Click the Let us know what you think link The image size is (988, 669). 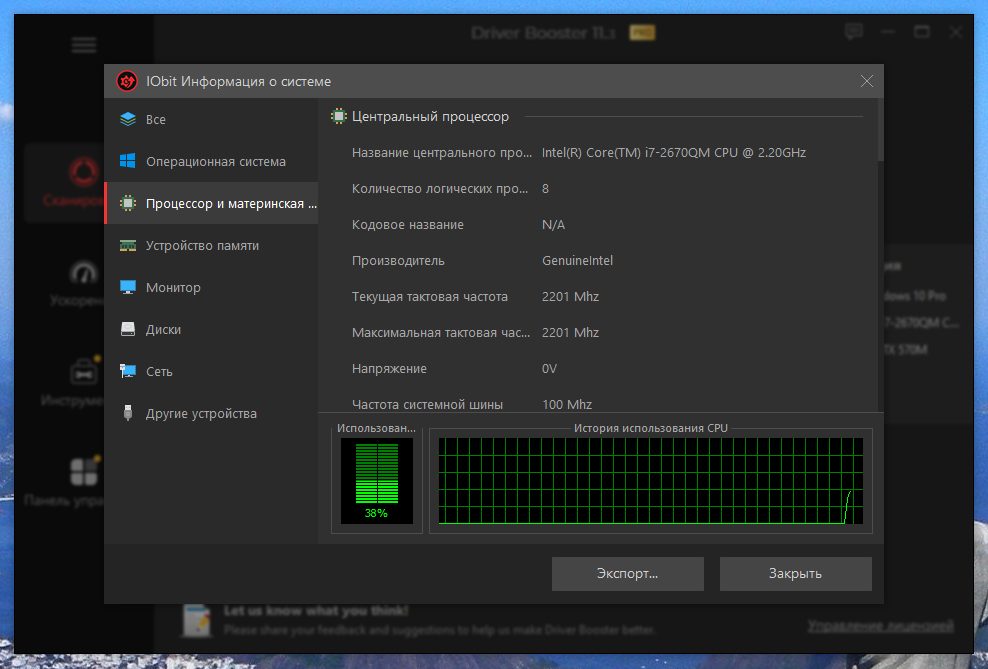click(316, 610)
